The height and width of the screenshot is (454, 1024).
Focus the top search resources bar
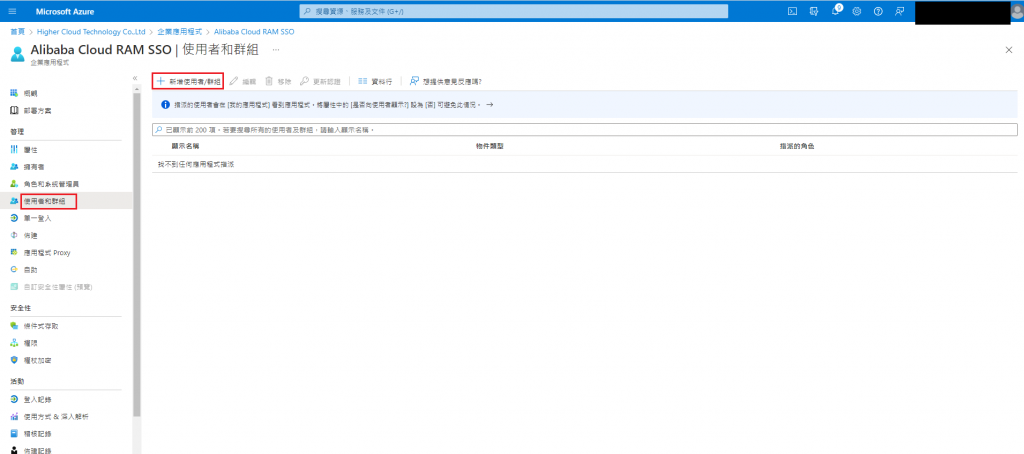click(x=514, y=11)
